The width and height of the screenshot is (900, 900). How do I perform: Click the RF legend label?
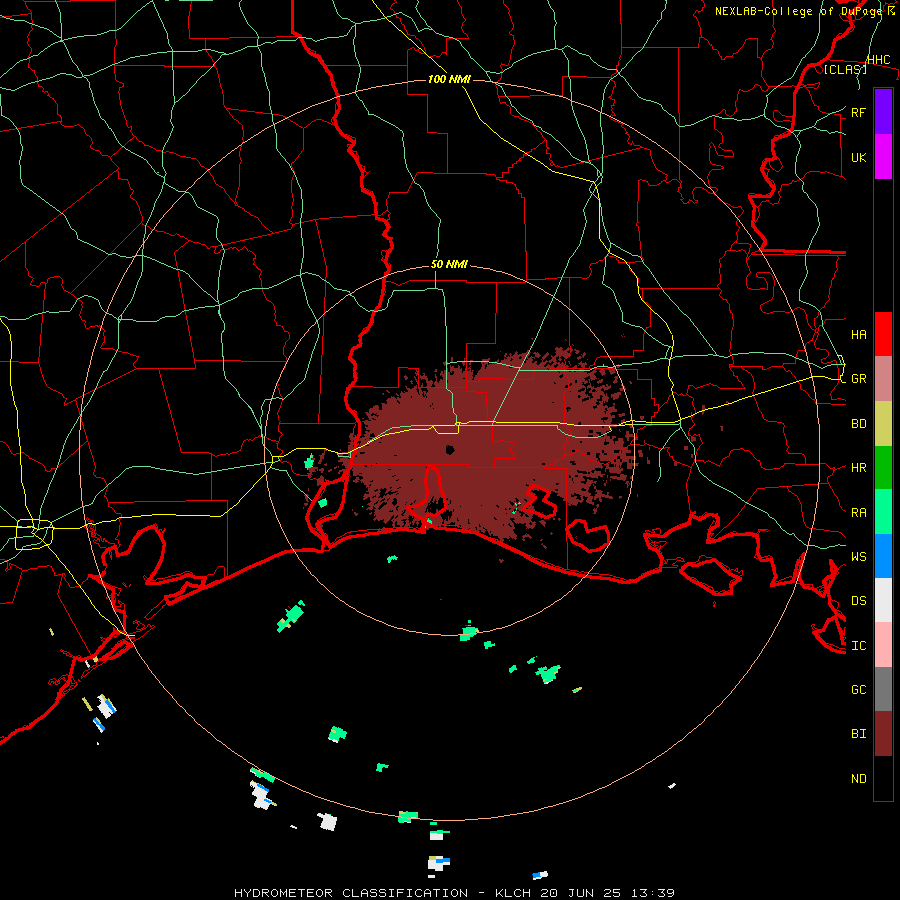[x=858, y=112]
